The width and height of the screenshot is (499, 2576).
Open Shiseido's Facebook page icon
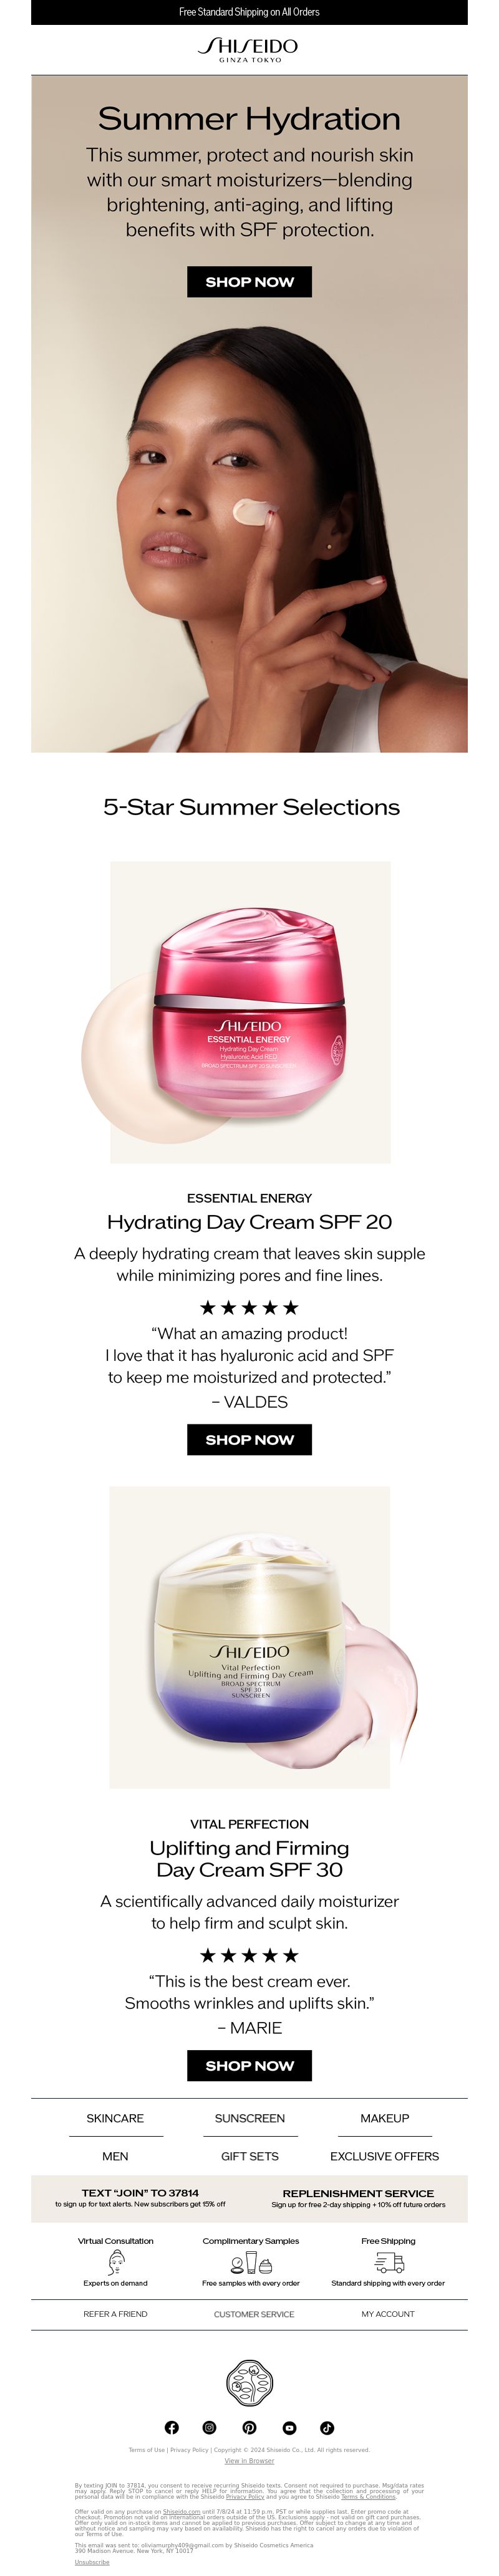171,2427
